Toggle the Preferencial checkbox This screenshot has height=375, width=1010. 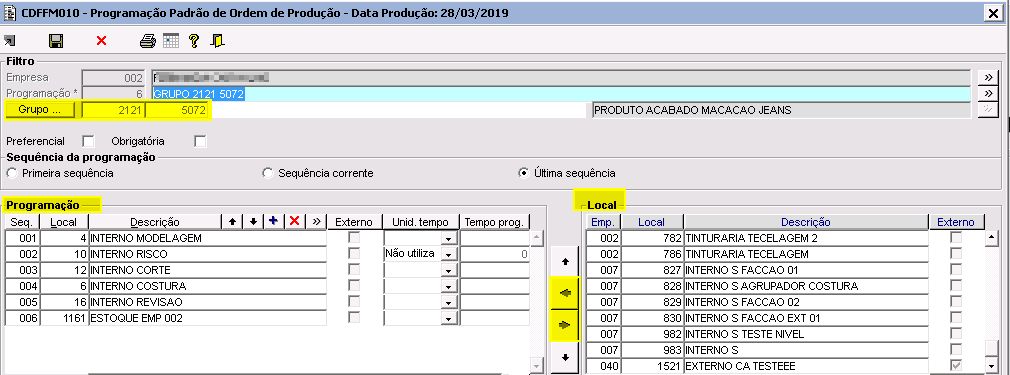click(x=88, y=141)
